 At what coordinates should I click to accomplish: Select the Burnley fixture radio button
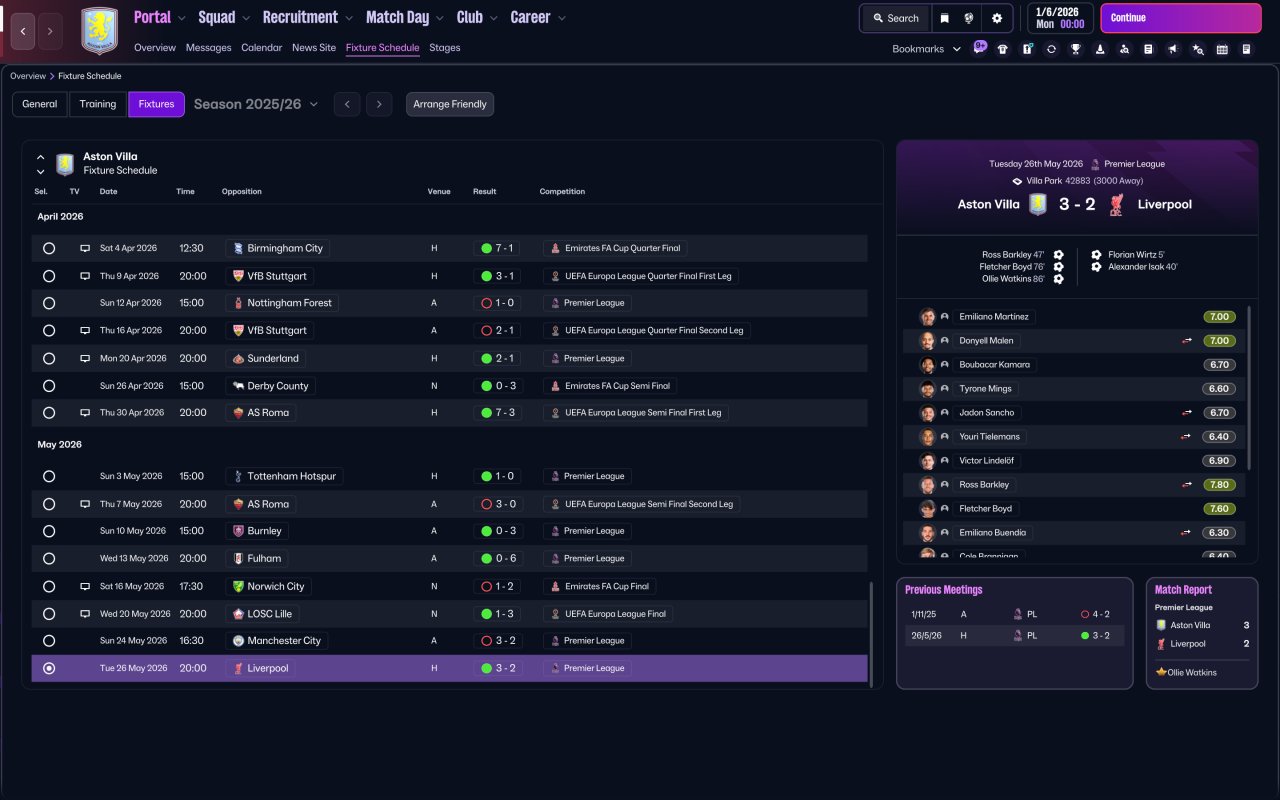(x=49, y=531)
